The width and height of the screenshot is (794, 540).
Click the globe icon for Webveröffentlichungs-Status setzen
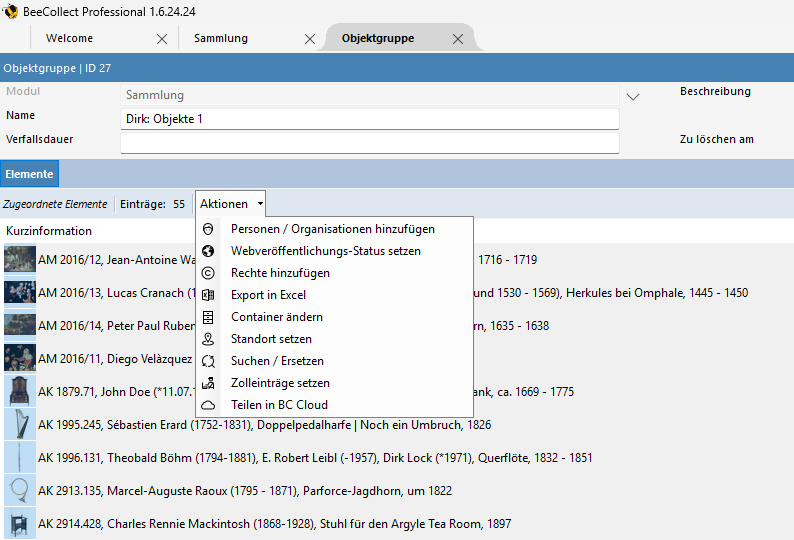point(209,251)
